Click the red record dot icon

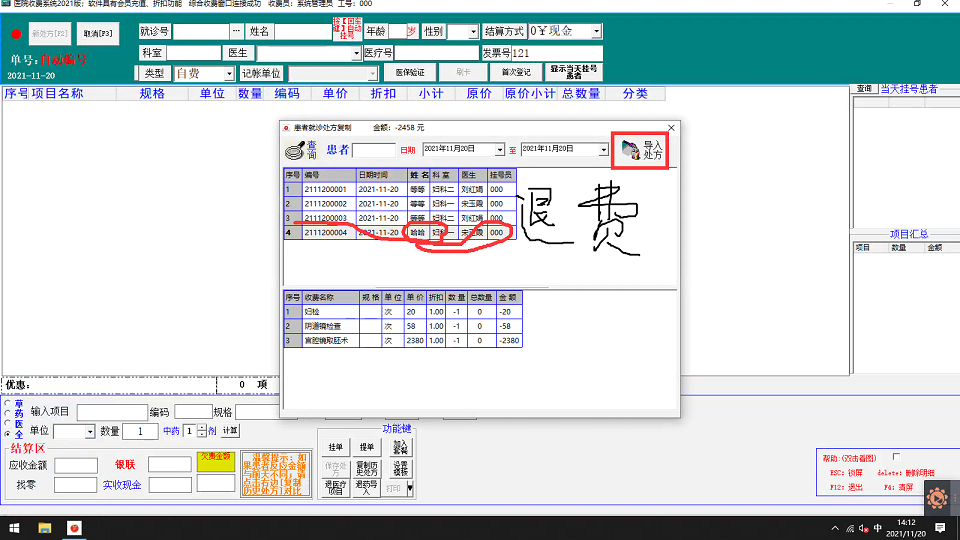point(16,35)
